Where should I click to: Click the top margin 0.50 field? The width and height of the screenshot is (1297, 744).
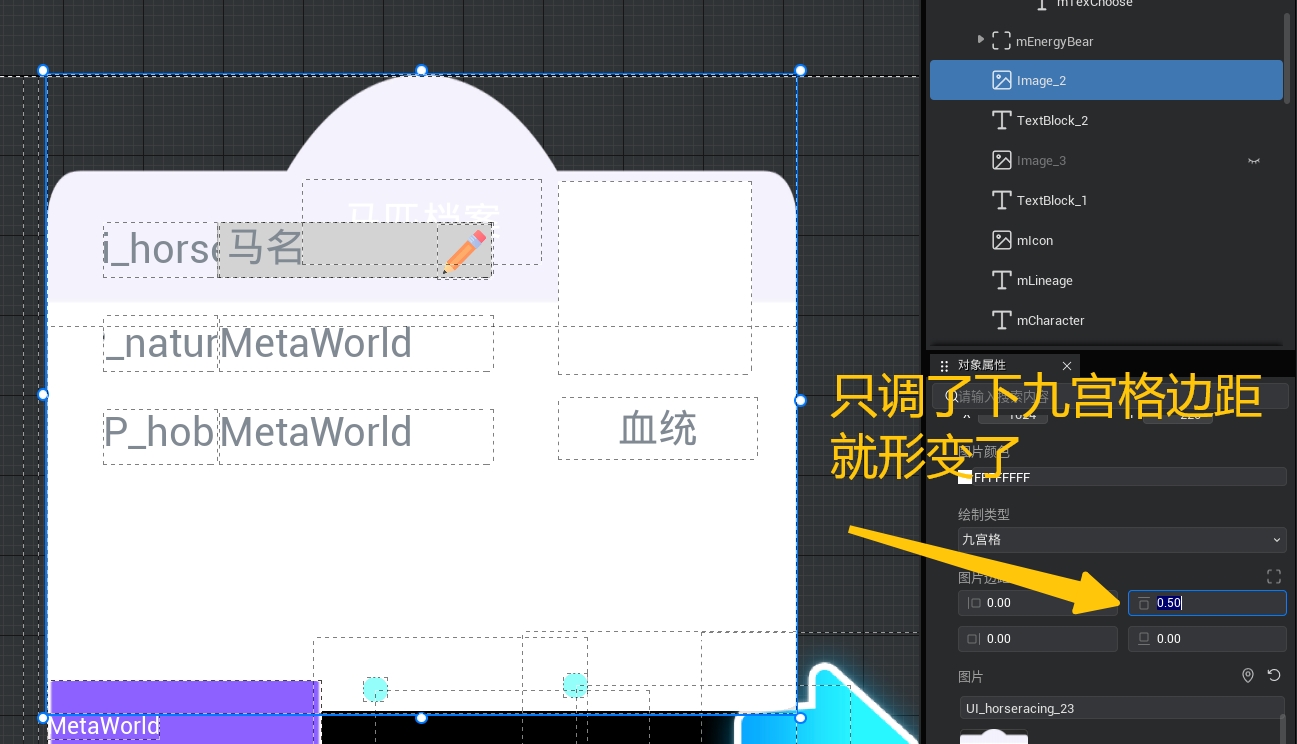click(x=1207, y=603)
